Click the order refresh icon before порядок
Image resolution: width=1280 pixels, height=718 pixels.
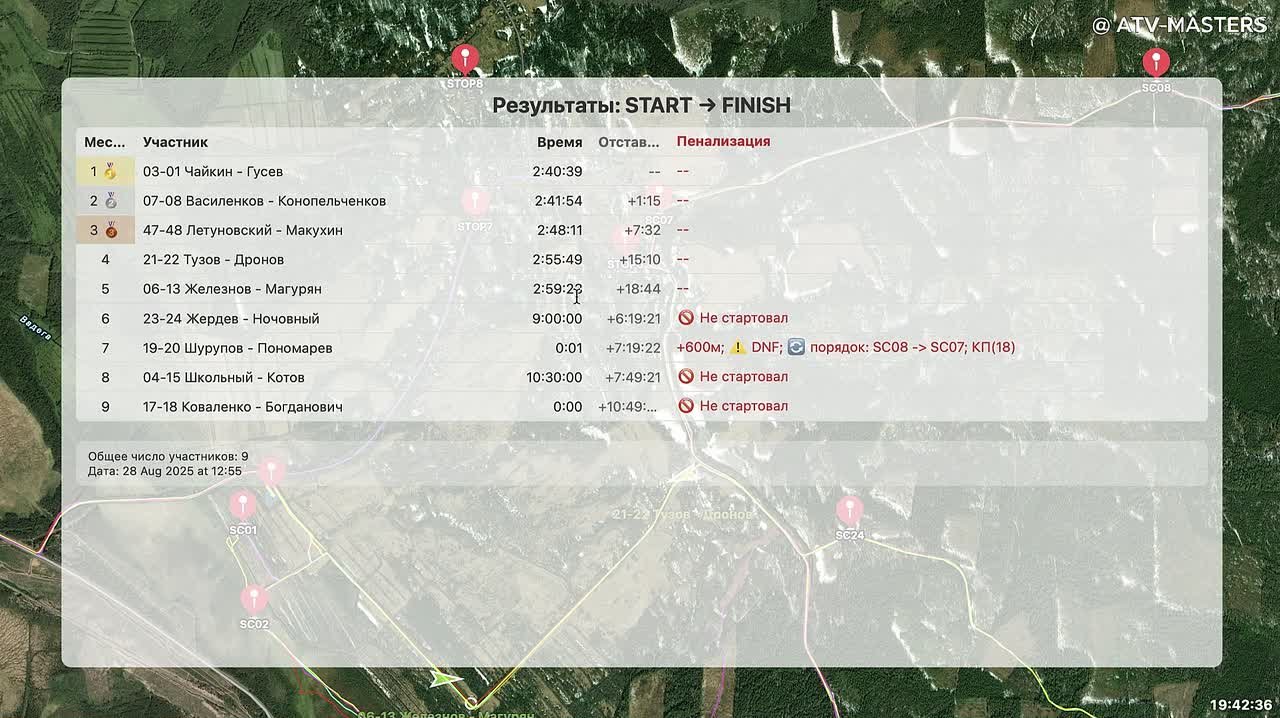coord(796,347)
